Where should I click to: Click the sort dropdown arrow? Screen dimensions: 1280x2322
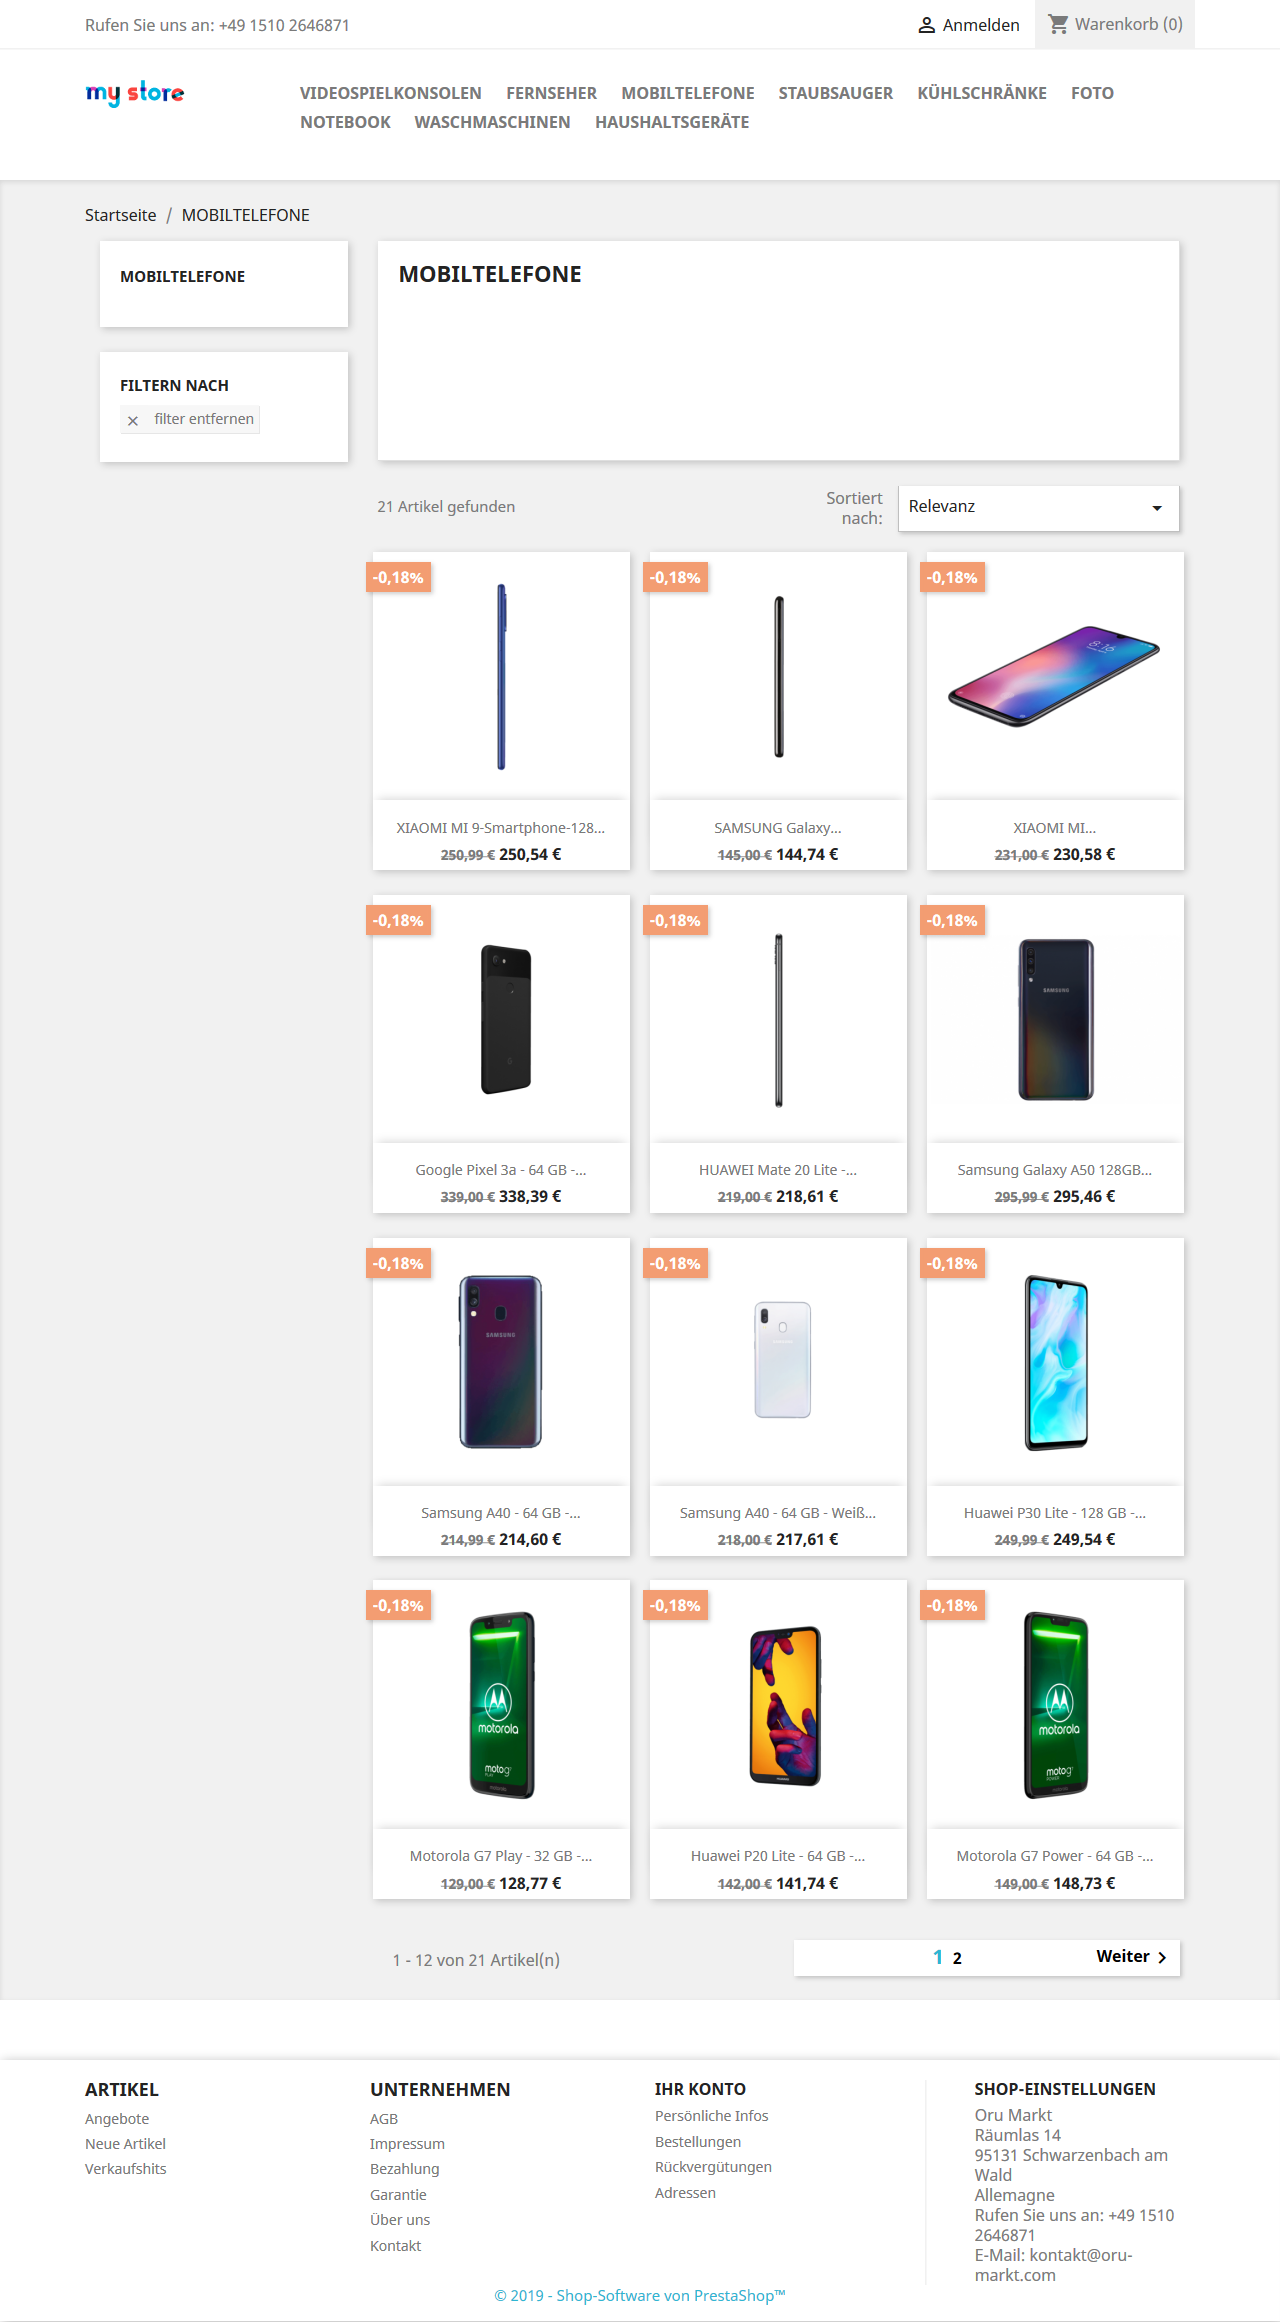point(1157,508)
